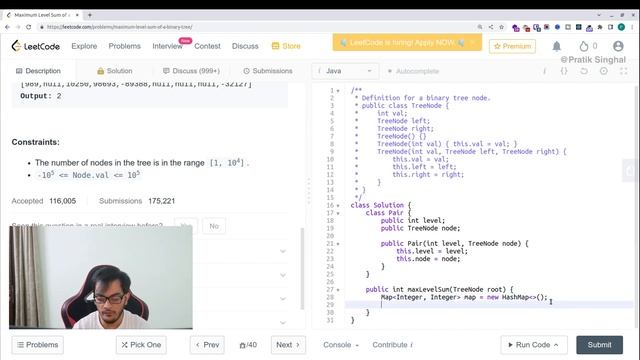Screen dimensions: 640x360
Task: Reload the page in the browser
Action: coord(29,27)
